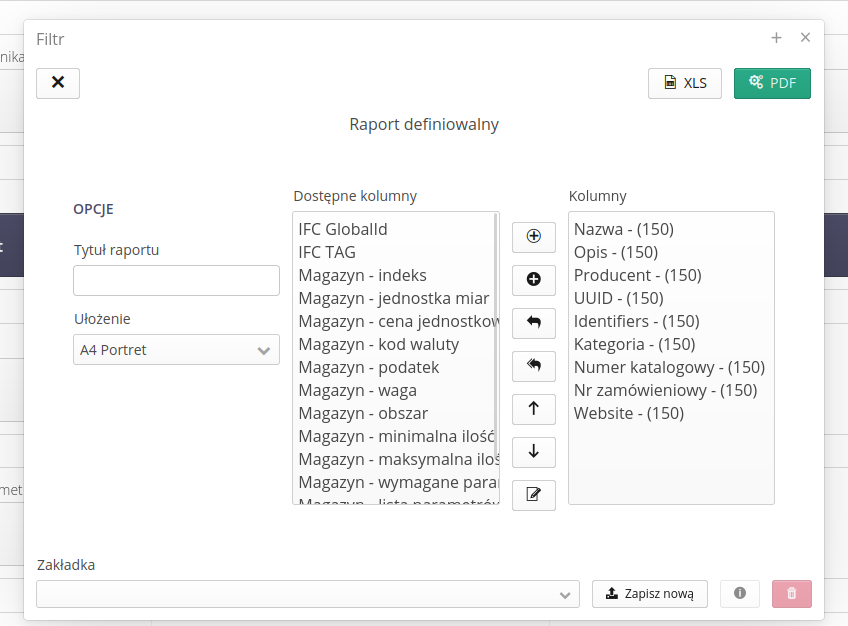Click the plus icon in Filtr titlebar
This screenshot has width=848, height=626.
pos(776,38)
